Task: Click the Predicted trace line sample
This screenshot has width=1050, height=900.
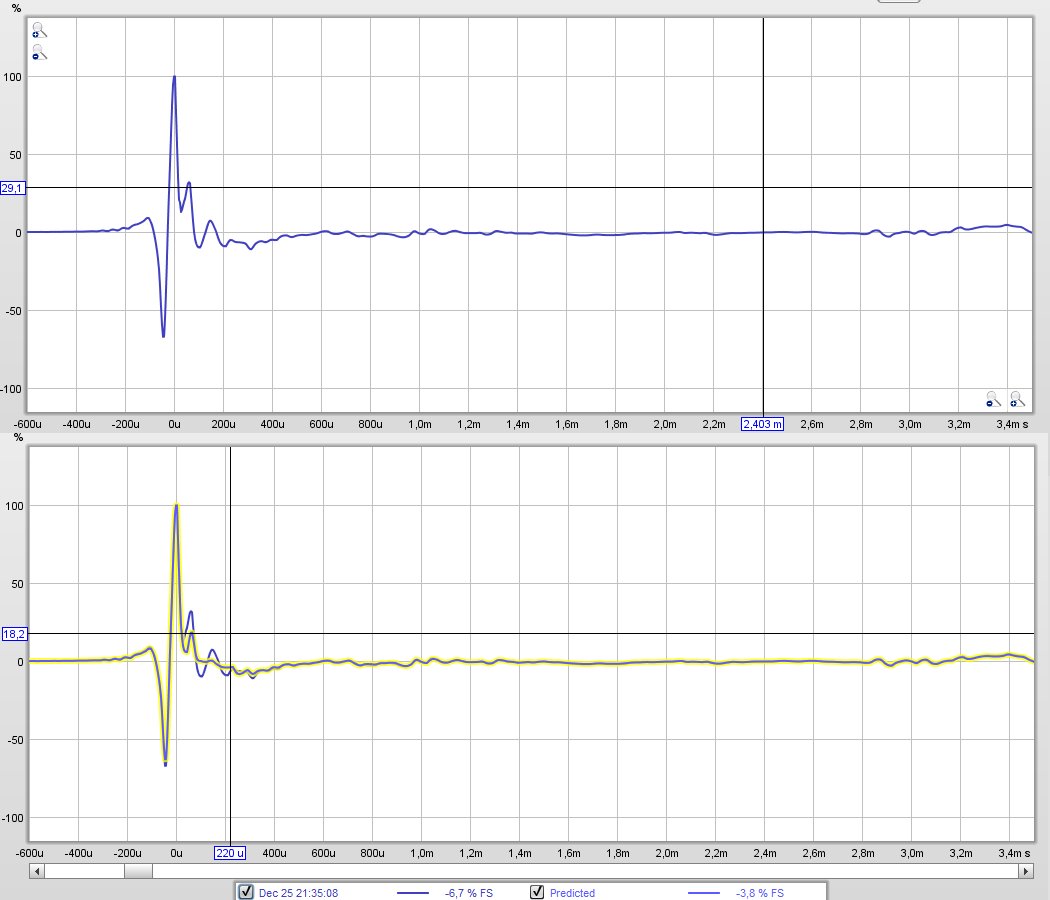Action: click(704, 893)
